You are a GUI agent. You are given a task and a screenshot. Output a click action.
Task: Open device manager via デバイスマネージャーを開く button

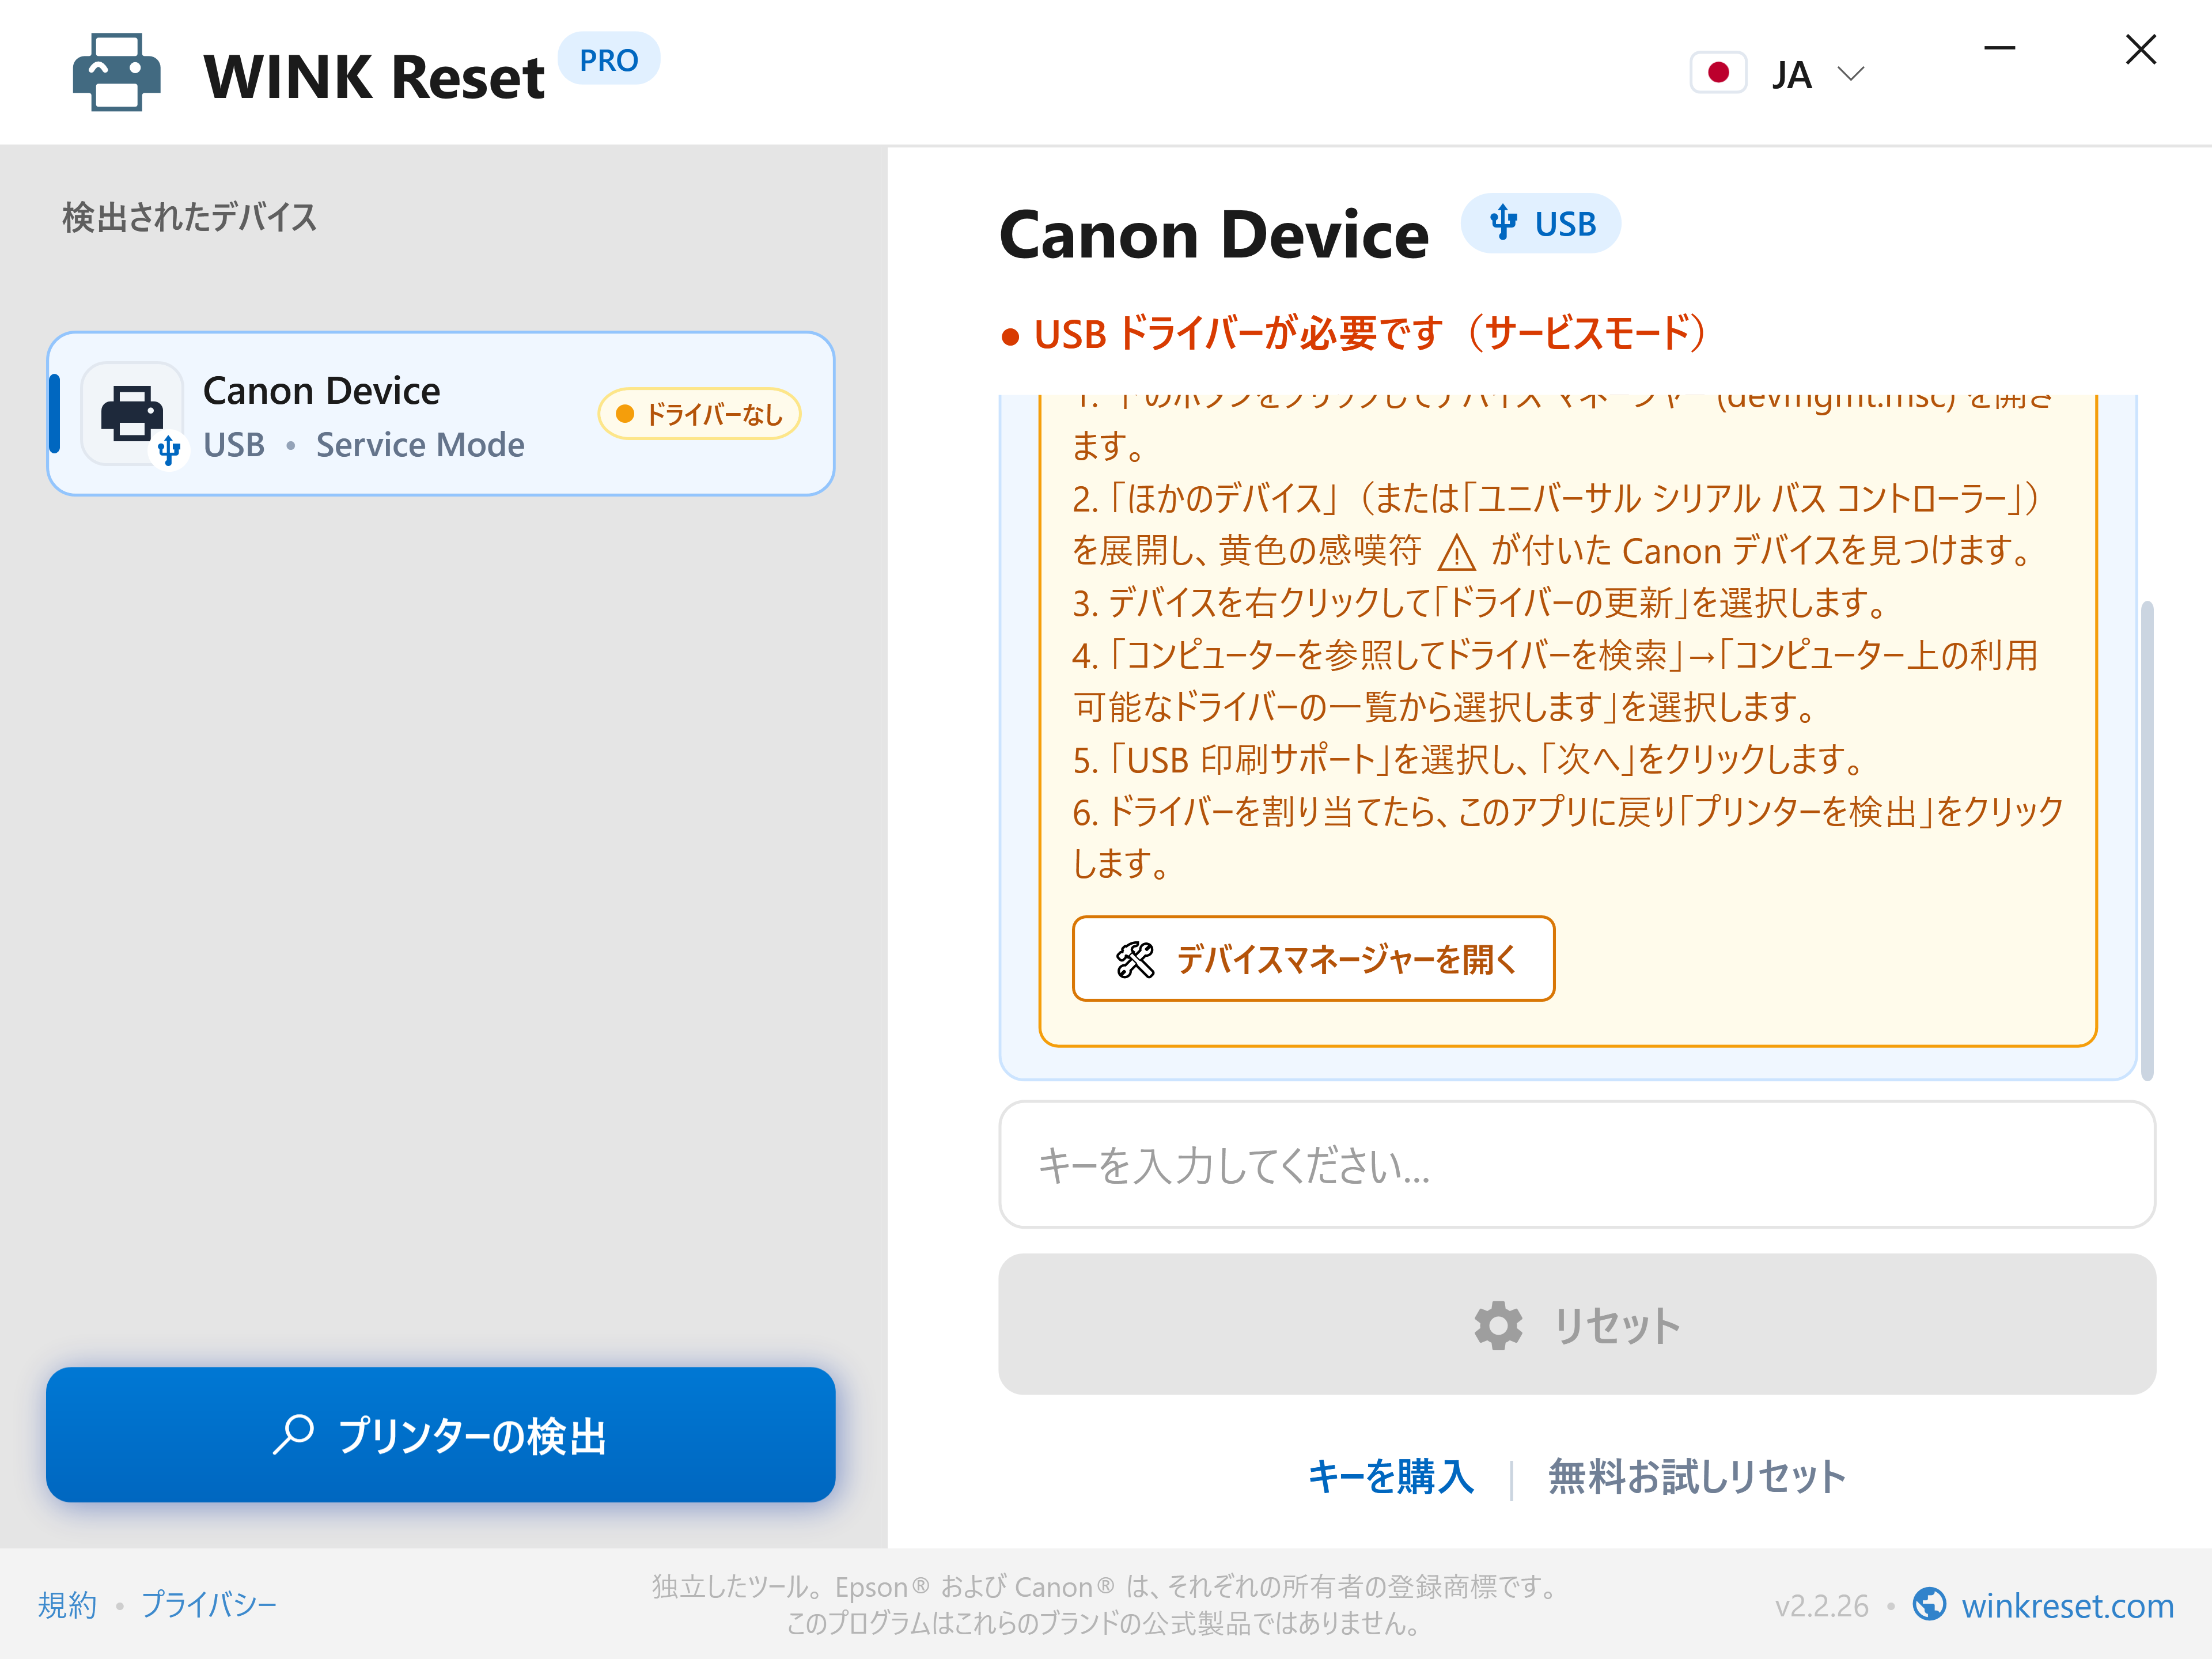tap(1313, 959)
